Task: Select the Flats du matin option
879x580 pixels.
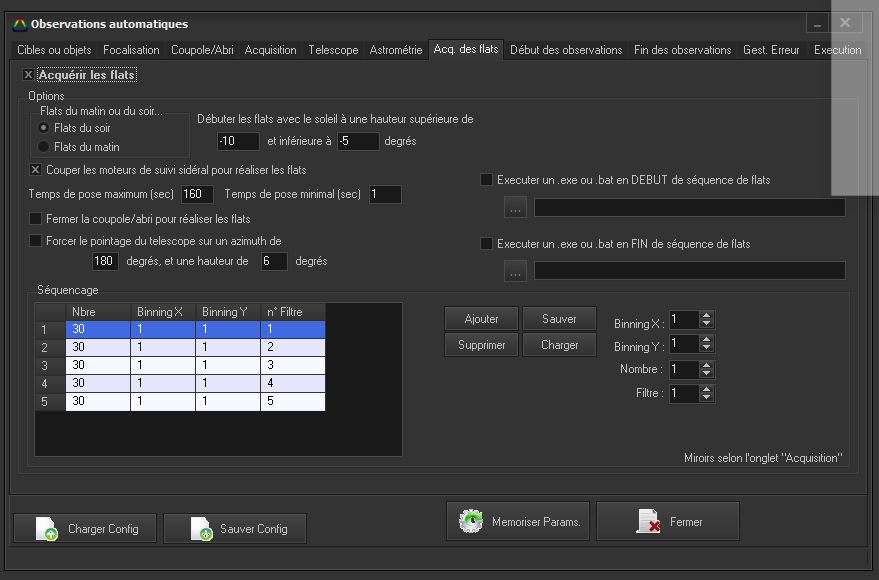Action: click(x=43, y=147)
